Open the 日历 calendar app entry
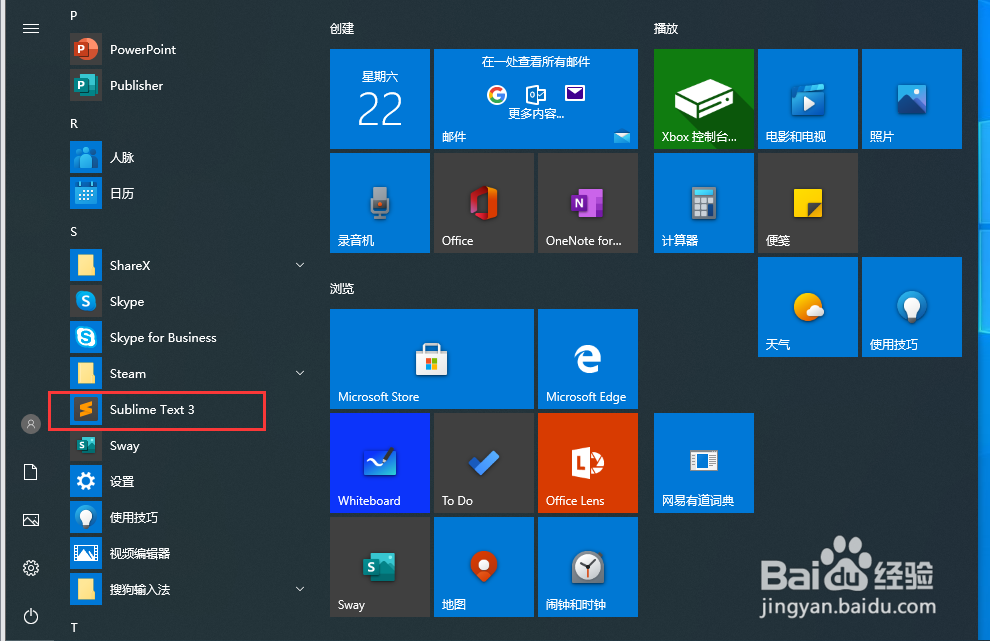 point(189,193)
